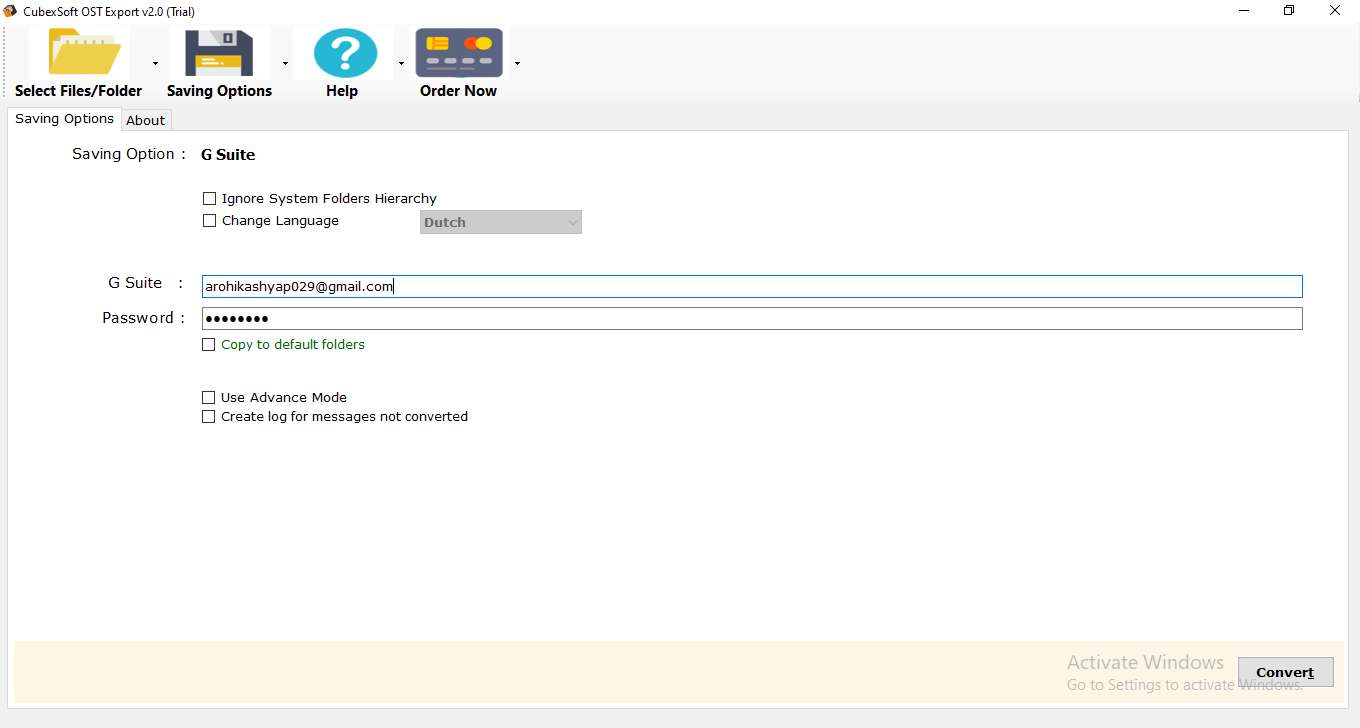Click into the G Suite email field
1360x728 pixels.
pyautogui.click(x=750, y=287)
